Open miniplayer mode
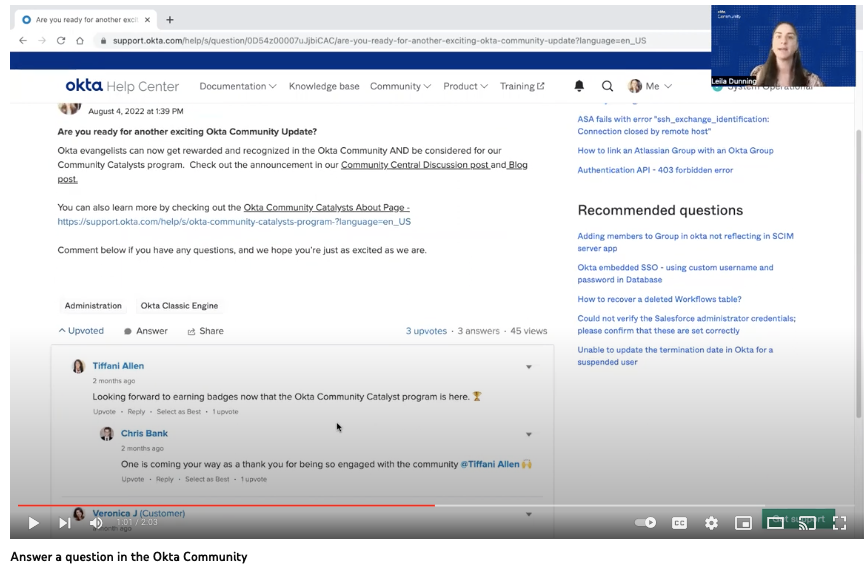The width and height of the screenshot is (864, 568). 743,523
